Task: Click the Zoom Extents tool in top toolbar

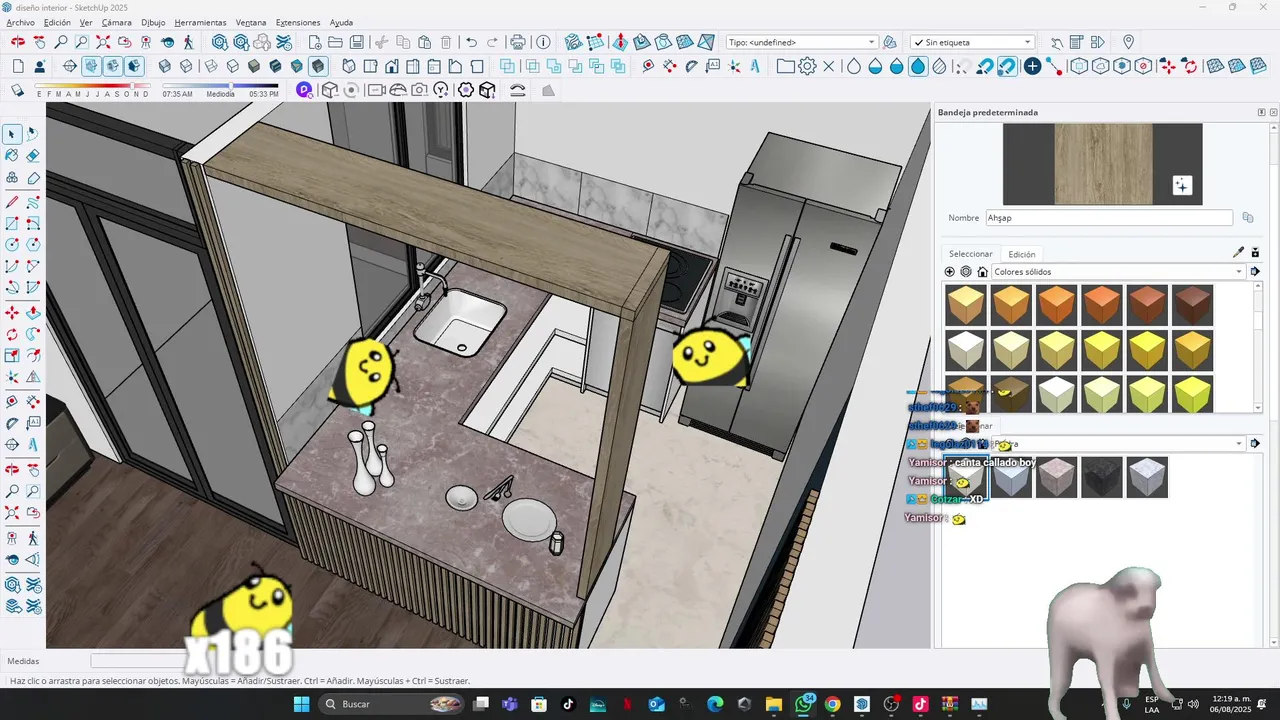Action: [x=103, y=42]
